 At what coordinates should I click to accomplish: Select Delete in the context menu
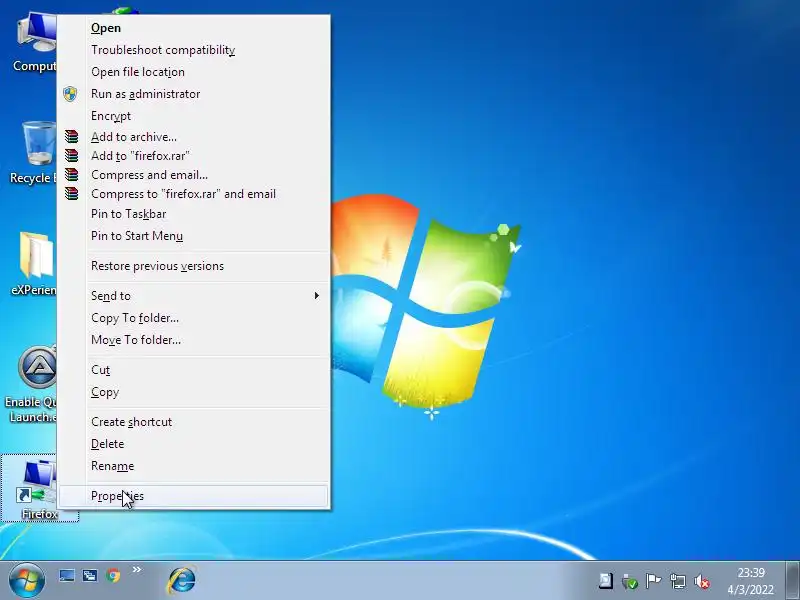[x=194, y=444]
